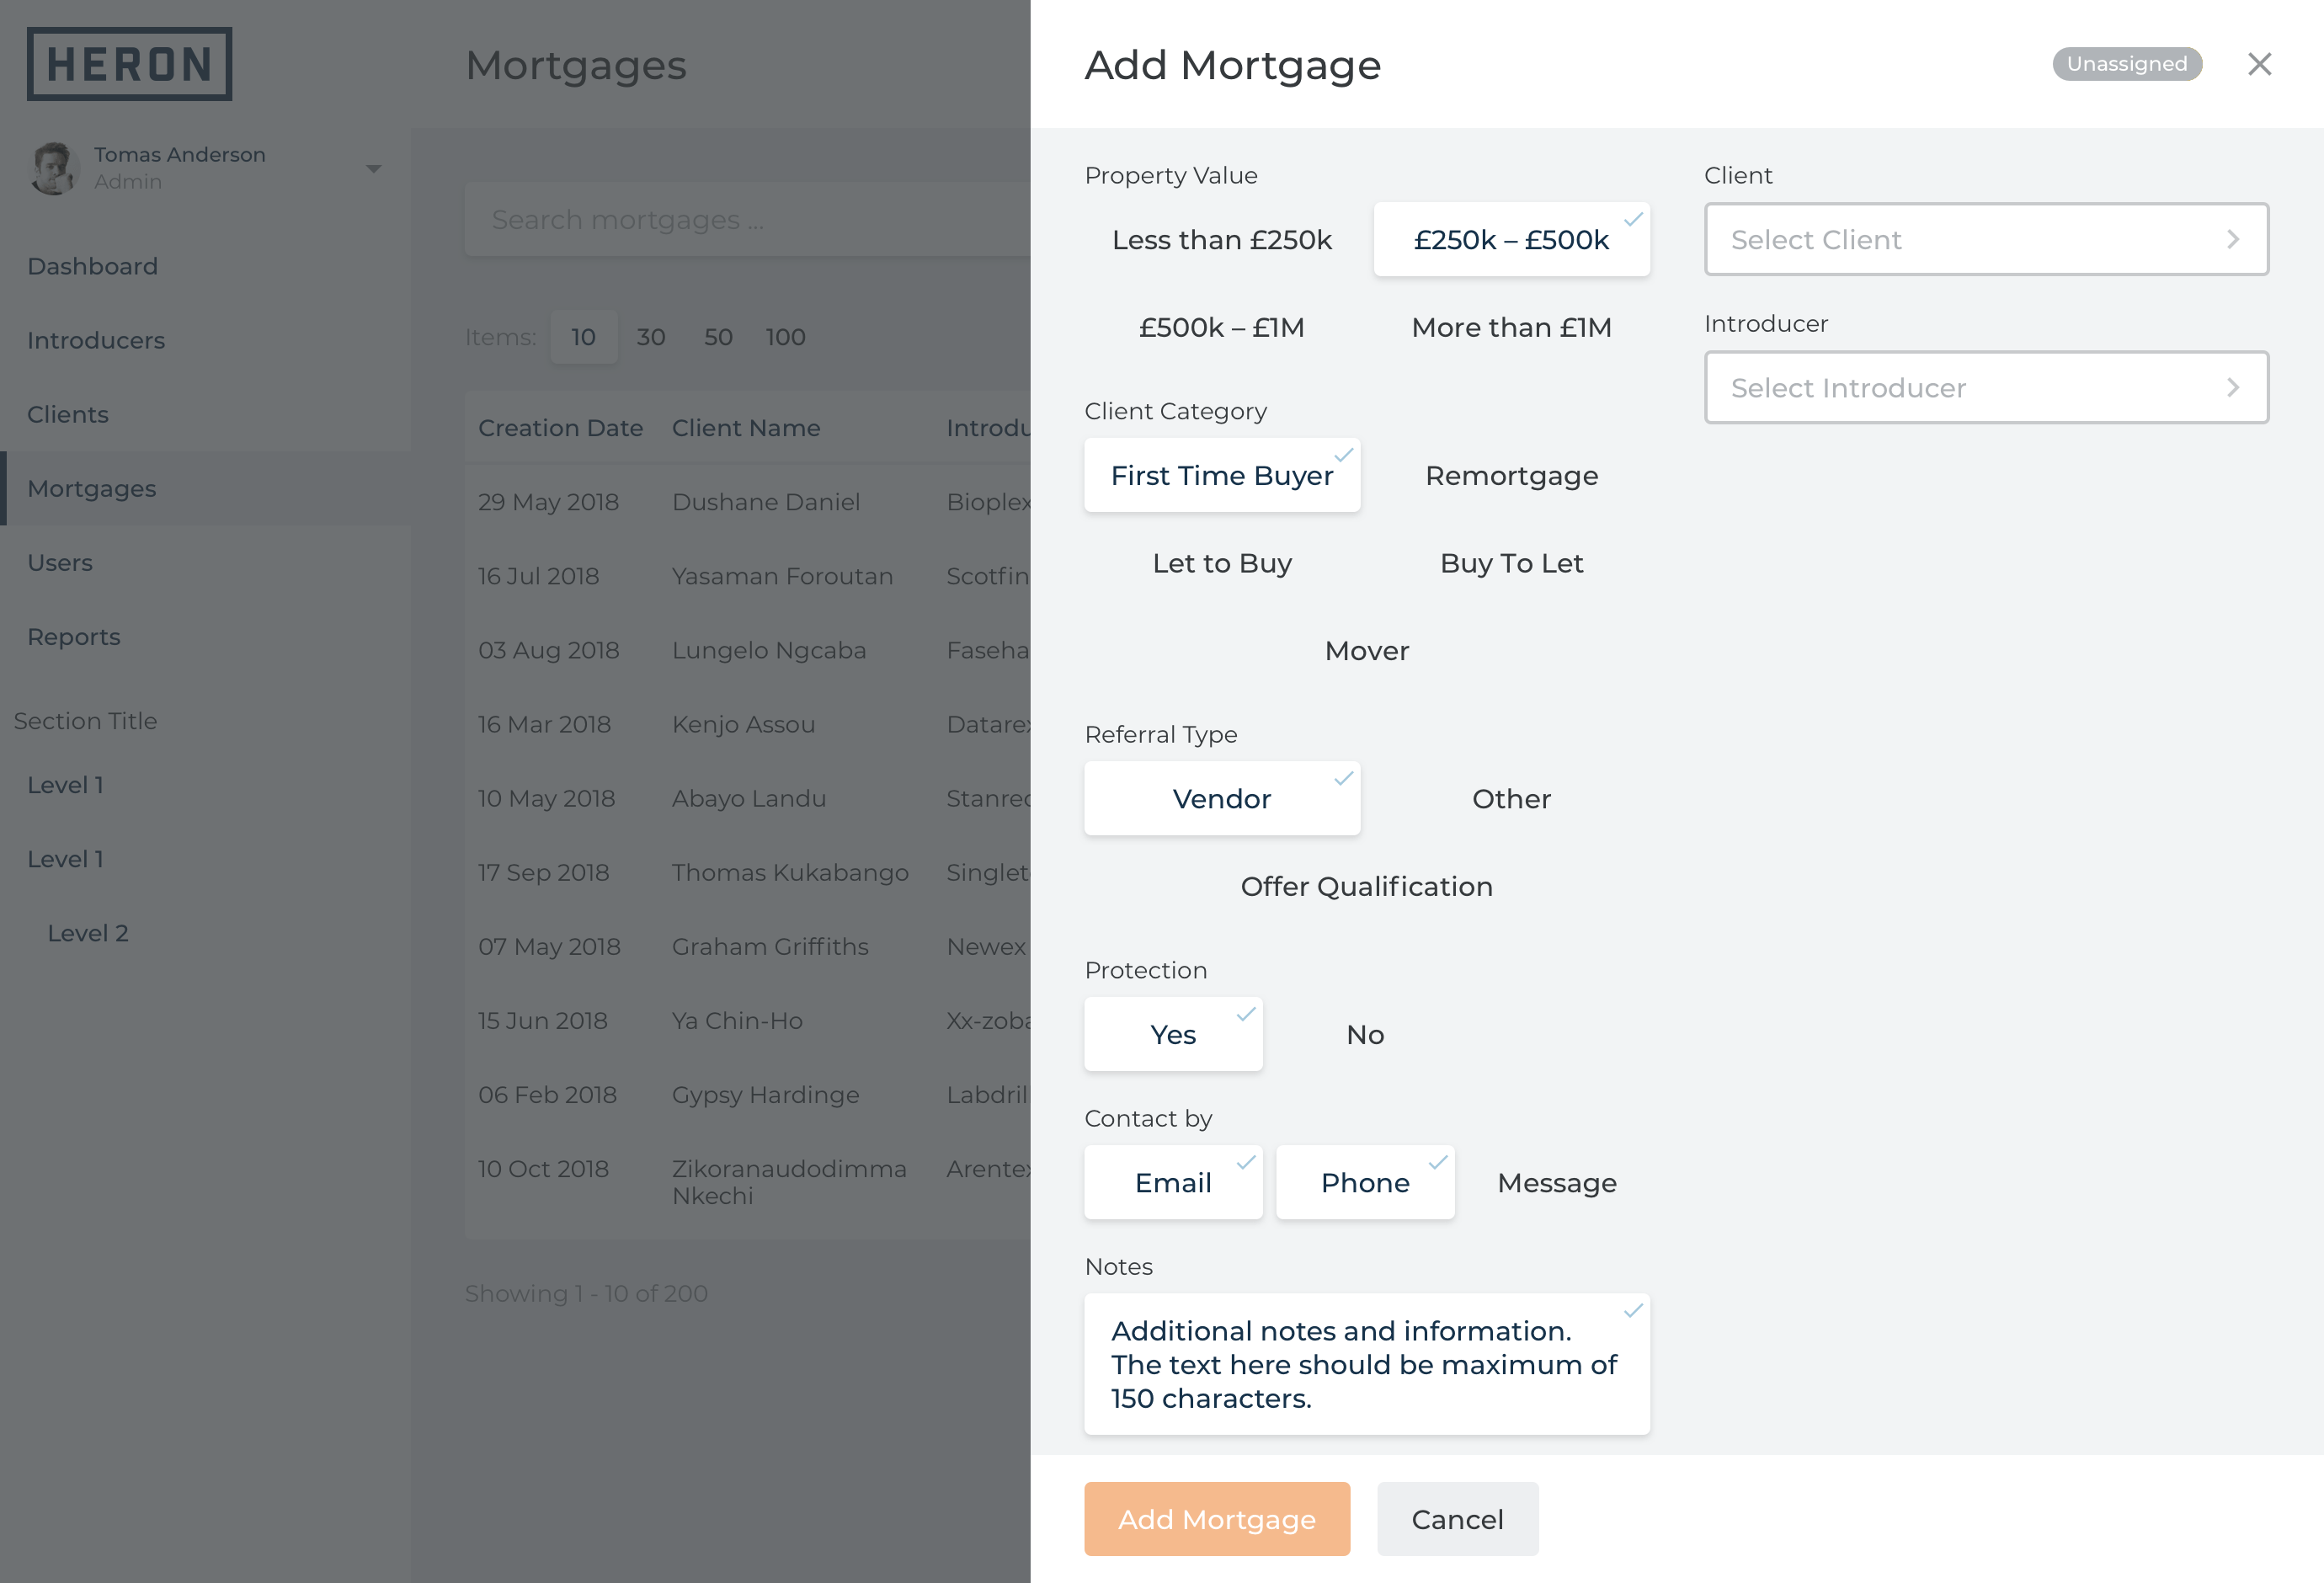Screen dimensions: 2324x1583
Task: Submit with the Add Mortgage button
Action: 1217,1518
